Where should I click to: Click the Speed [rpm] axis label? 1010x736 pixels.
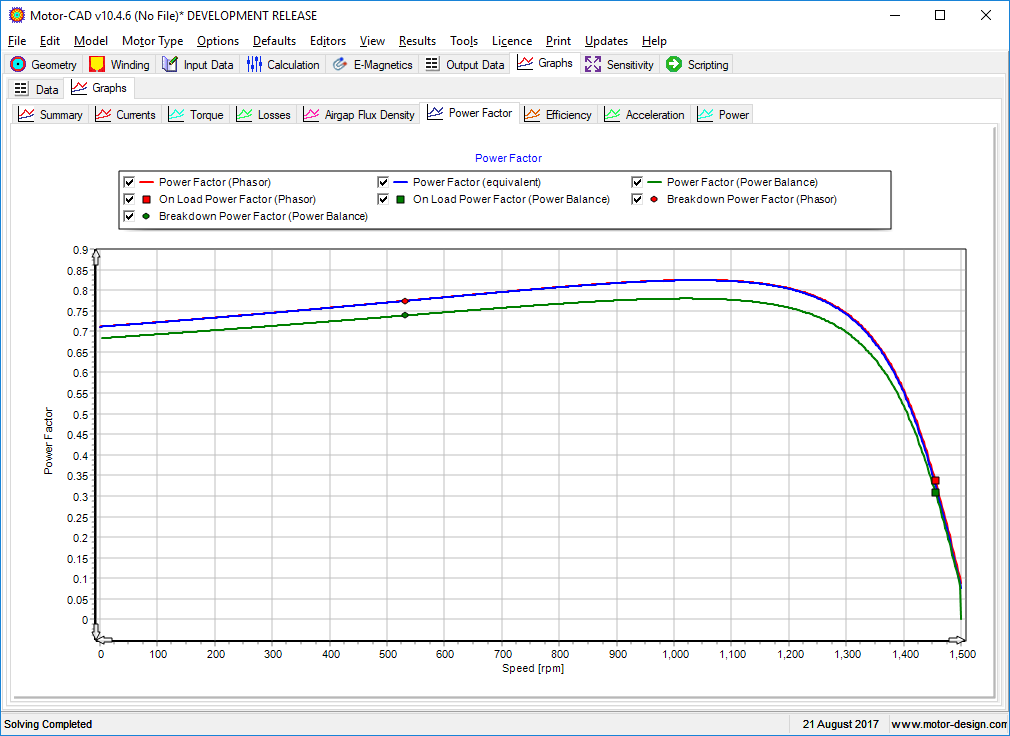[x=533, y=668]
